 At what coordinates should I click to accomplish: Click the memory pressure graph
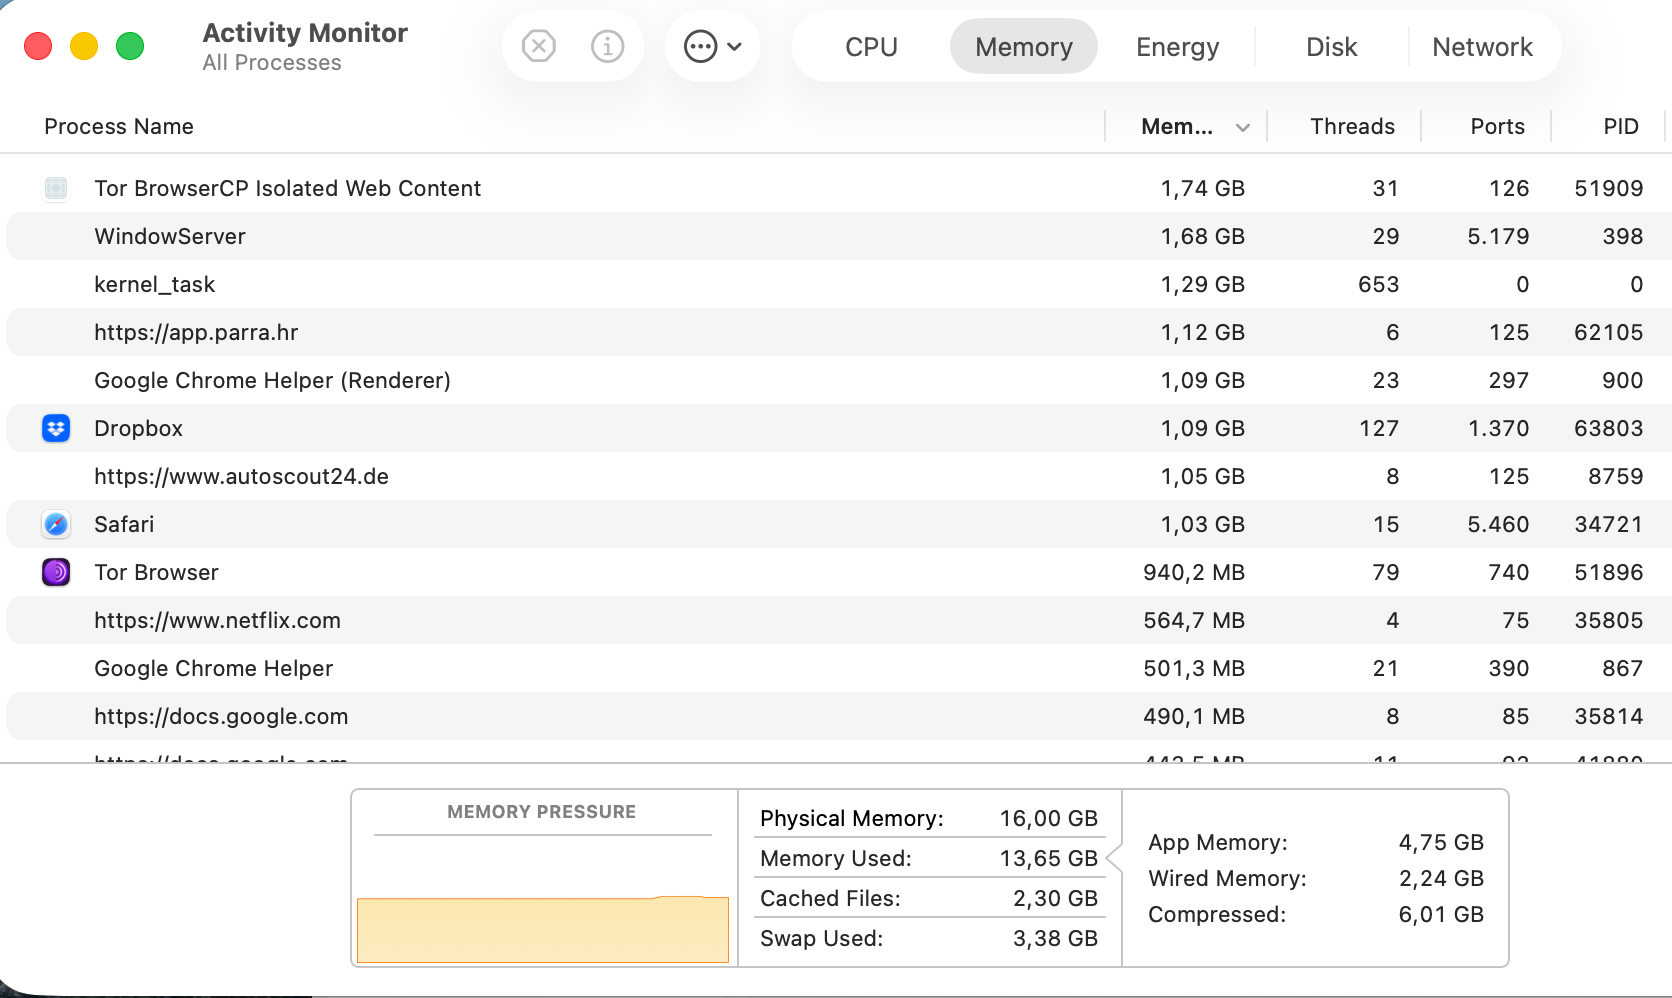(543, 930)
